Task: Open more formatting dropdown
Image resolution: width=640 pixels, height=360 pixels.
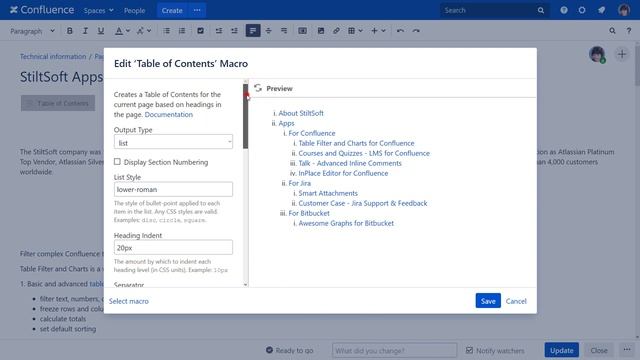Action: click(144, 31)
